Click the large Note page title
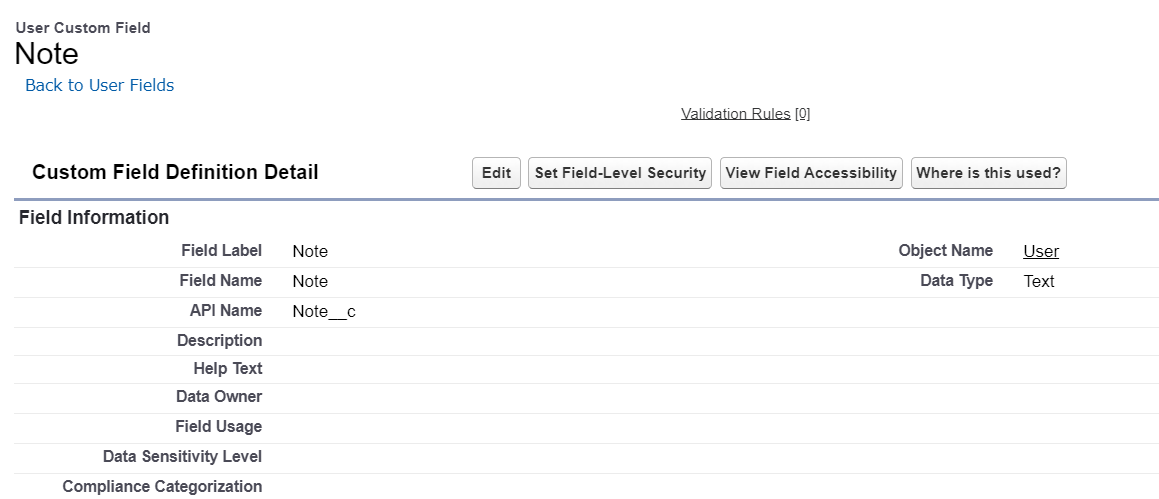The width and height of the screenshot is (1159, 499). pyautogui.click(x=47, y=54)
